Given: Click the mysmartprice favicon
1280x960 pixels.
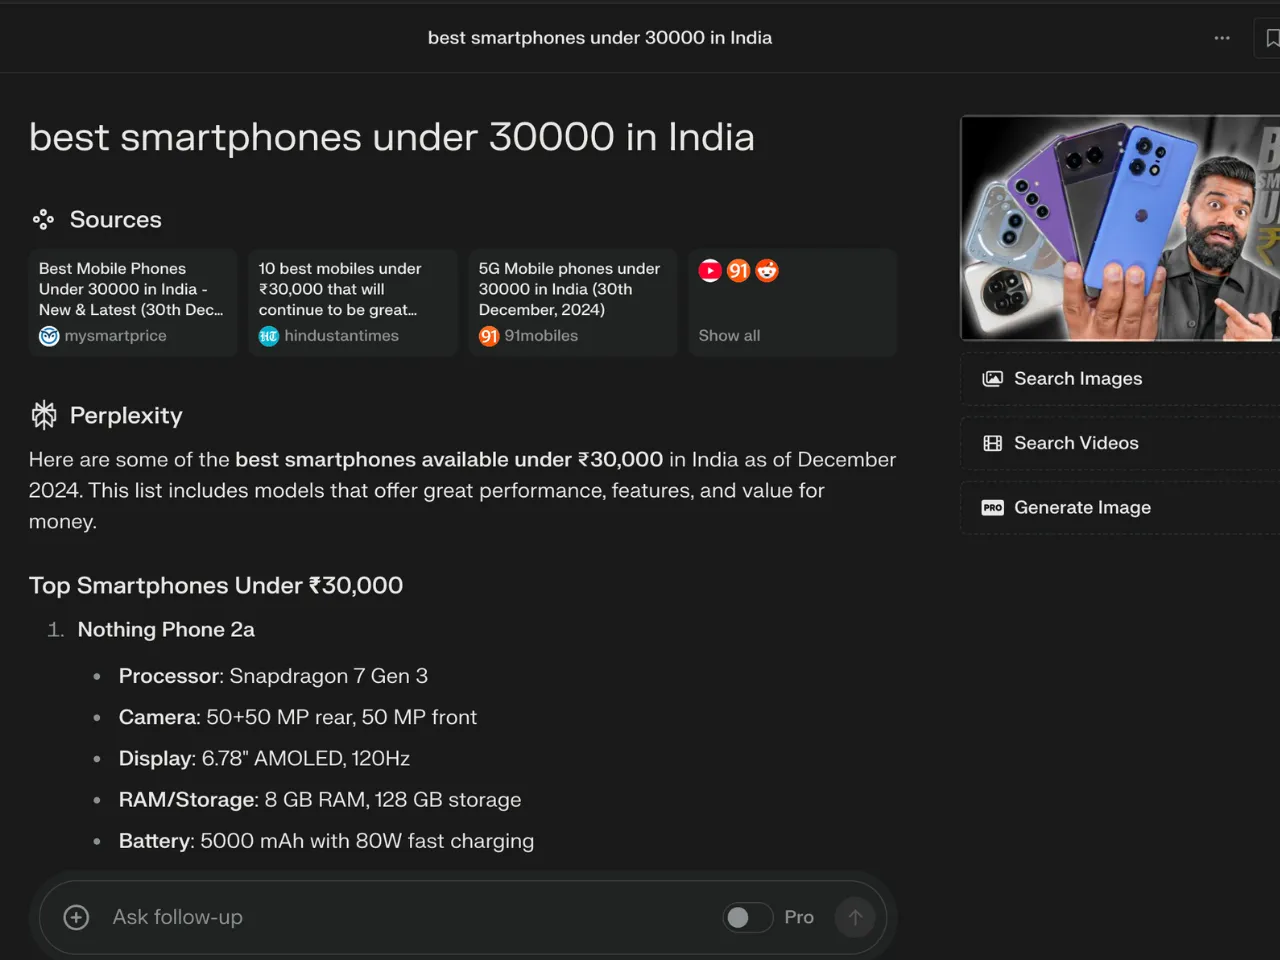Looking at the screenshot, I should click(x=49, y=336).
